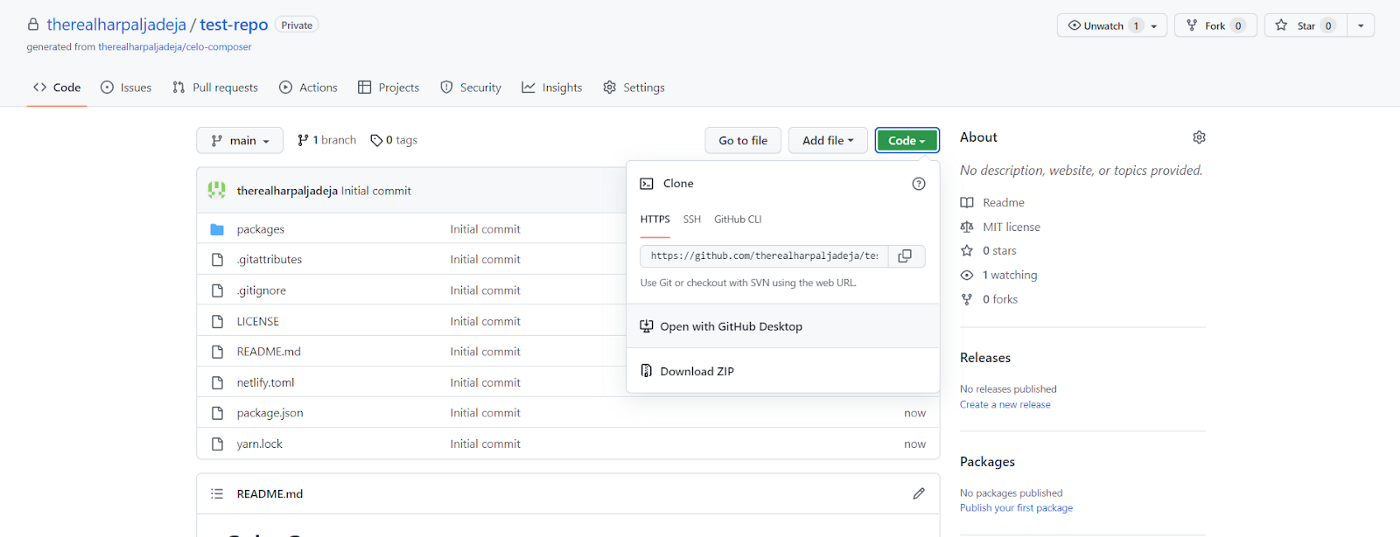Click Download ZIP option
1400x537 pixels.
(696, 371)
